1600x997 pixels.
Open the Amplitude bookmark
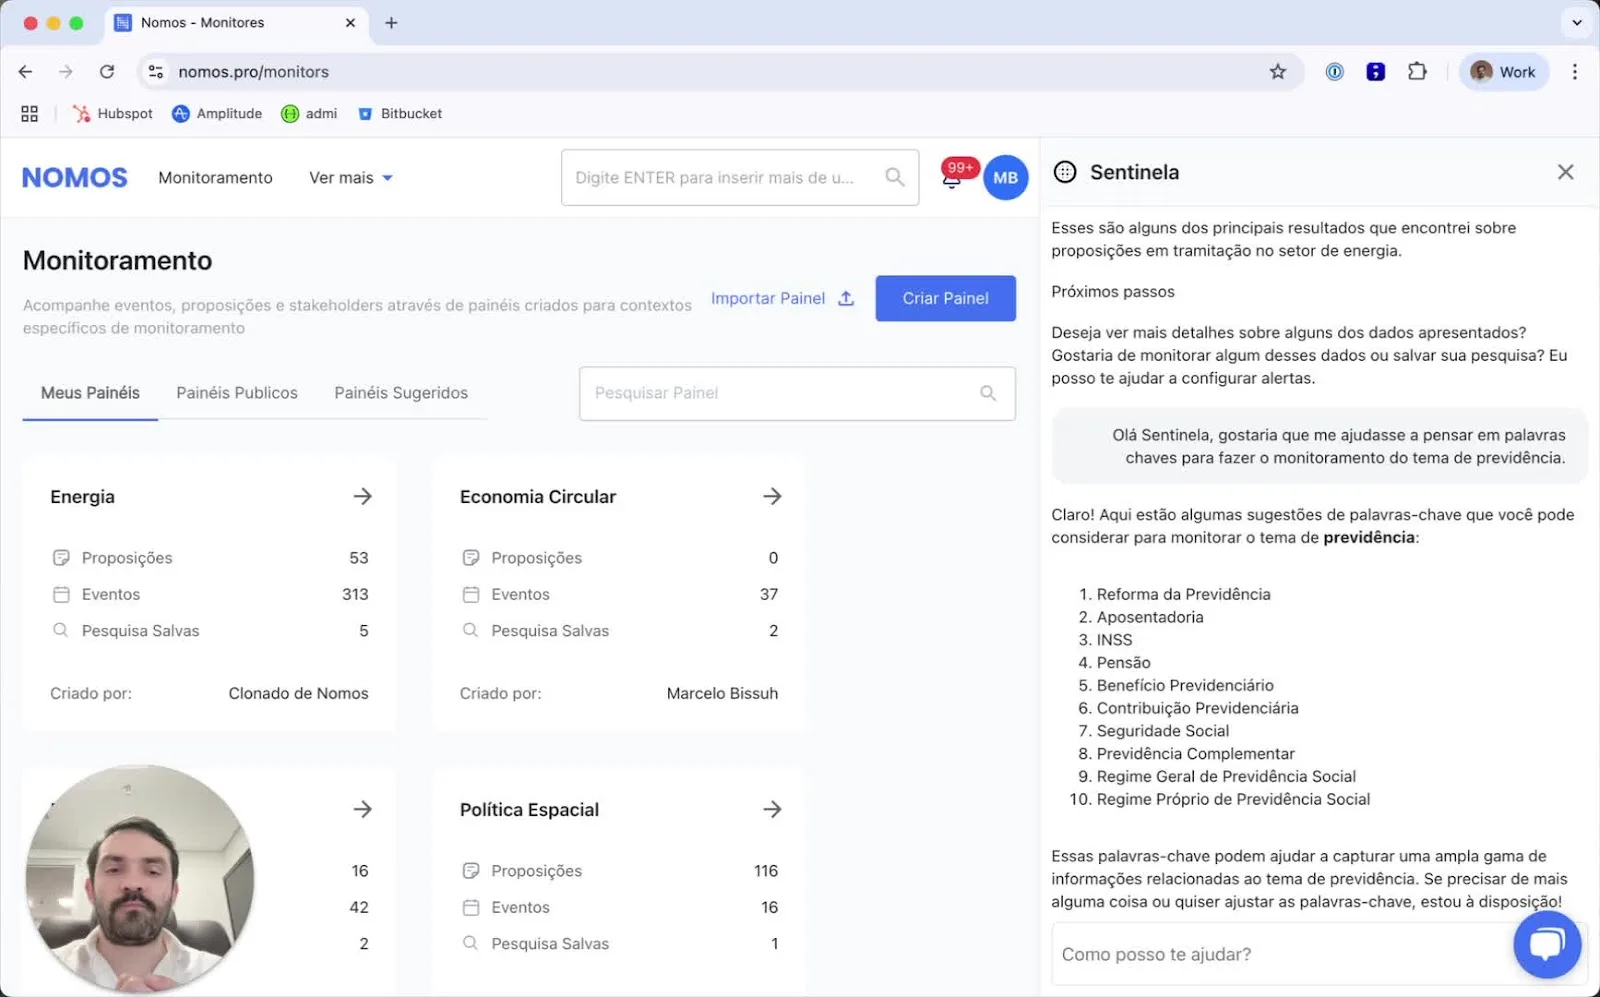(217, 114)
